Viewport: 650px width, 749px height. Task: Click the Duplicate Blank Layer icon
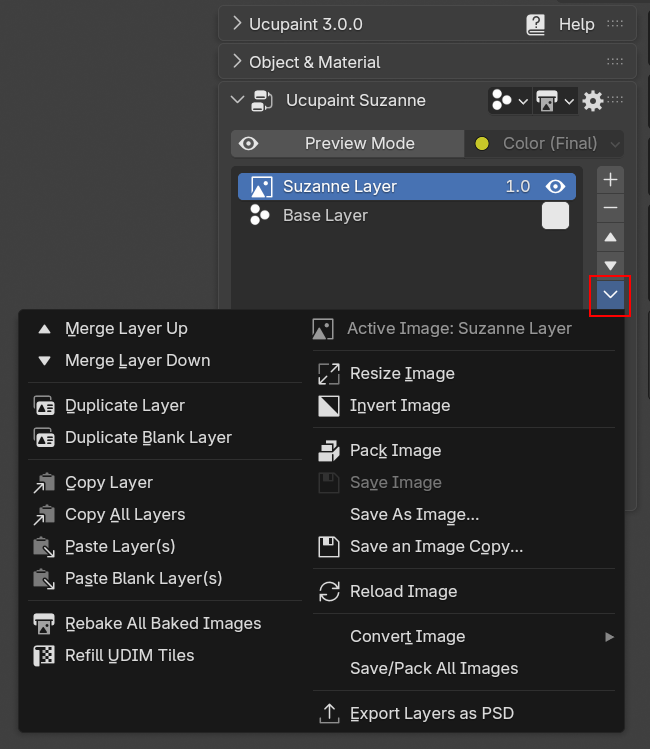pos(44,438)
